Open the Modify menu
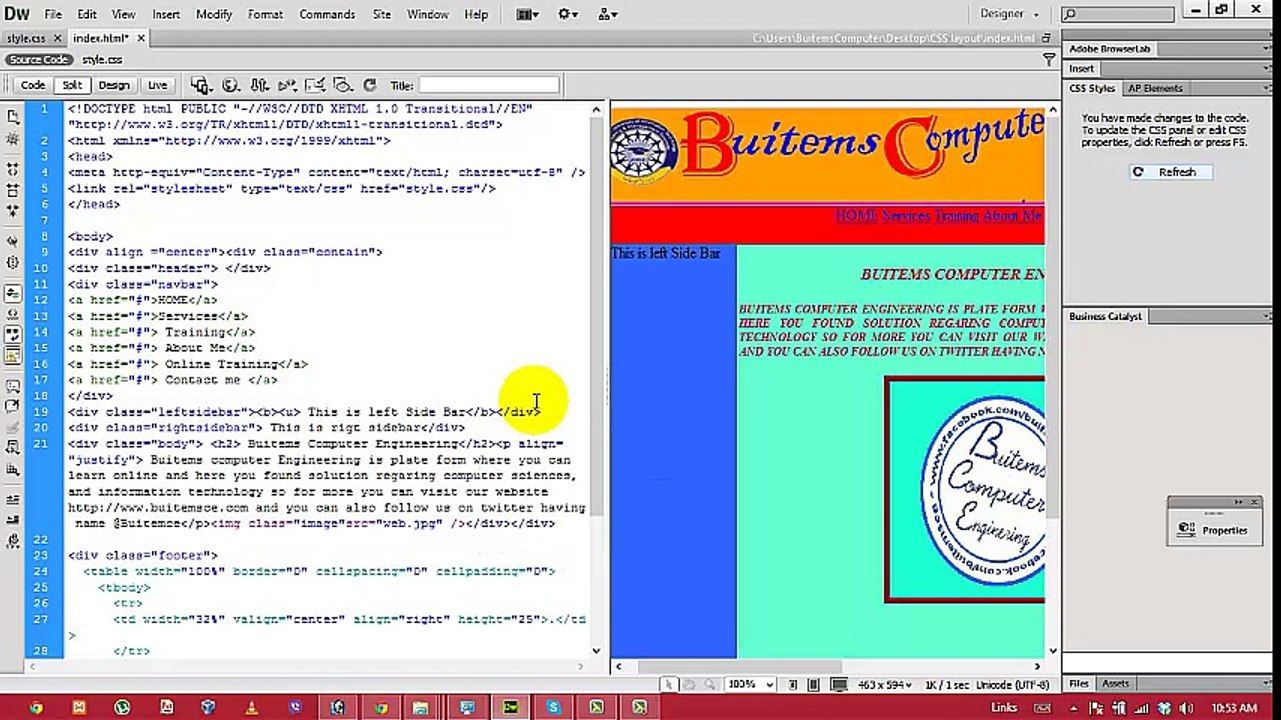The height and width of the screenshot is (720, 1281). pos(213,14)
